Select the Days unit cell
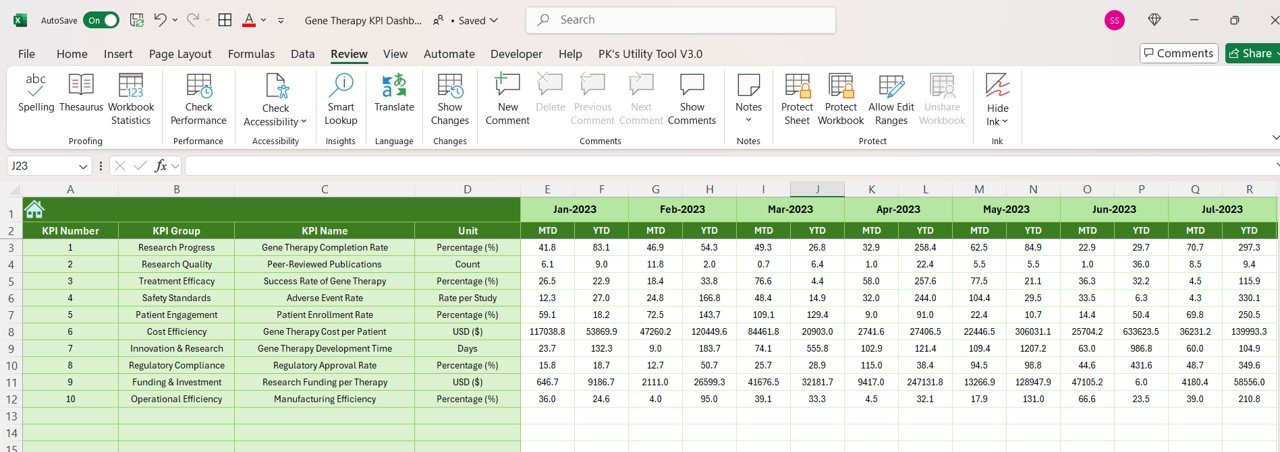The width and height of the screenshot is (1280, 452). 467,348
